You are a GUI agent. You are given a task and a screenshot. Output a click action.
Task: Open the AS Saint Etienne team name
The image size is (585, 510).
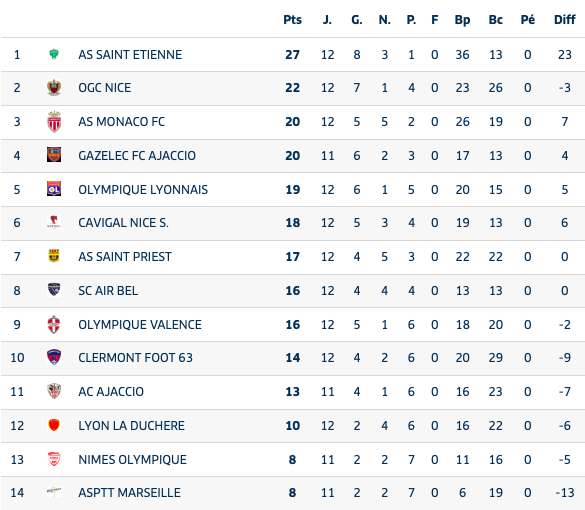click(x=130, y=55)
